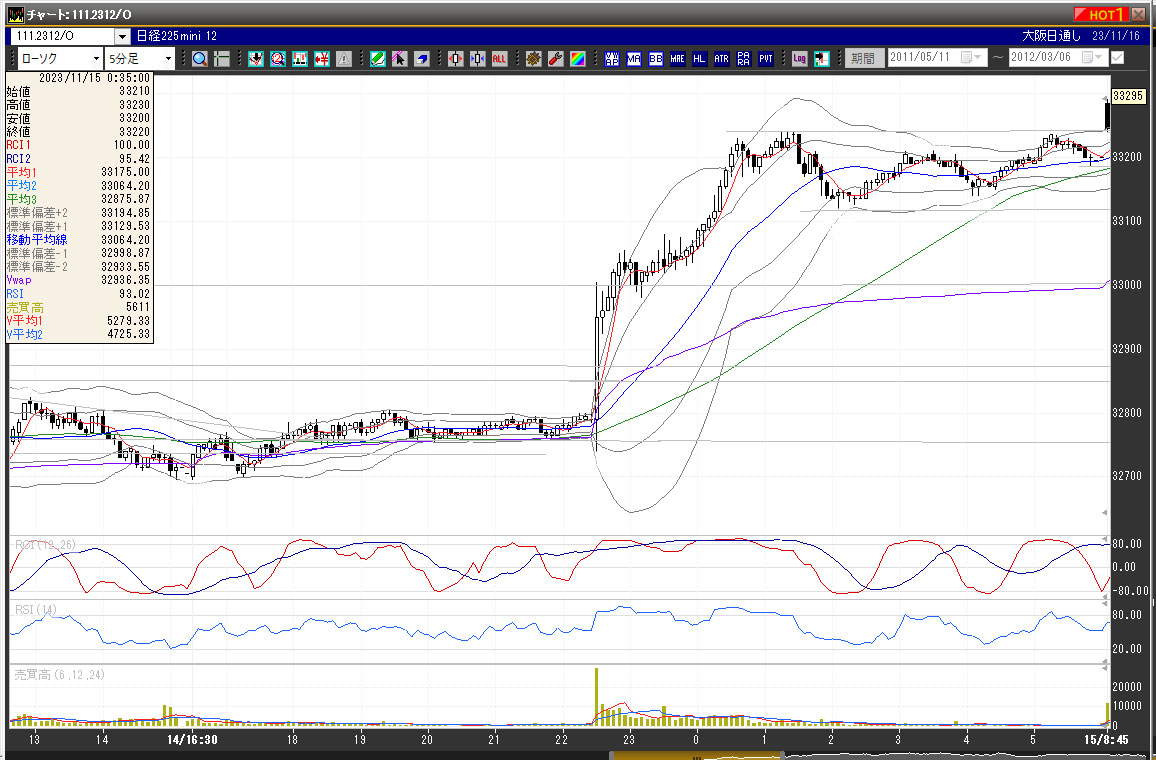Click the 期間 period button

click(x=863, y=58)
